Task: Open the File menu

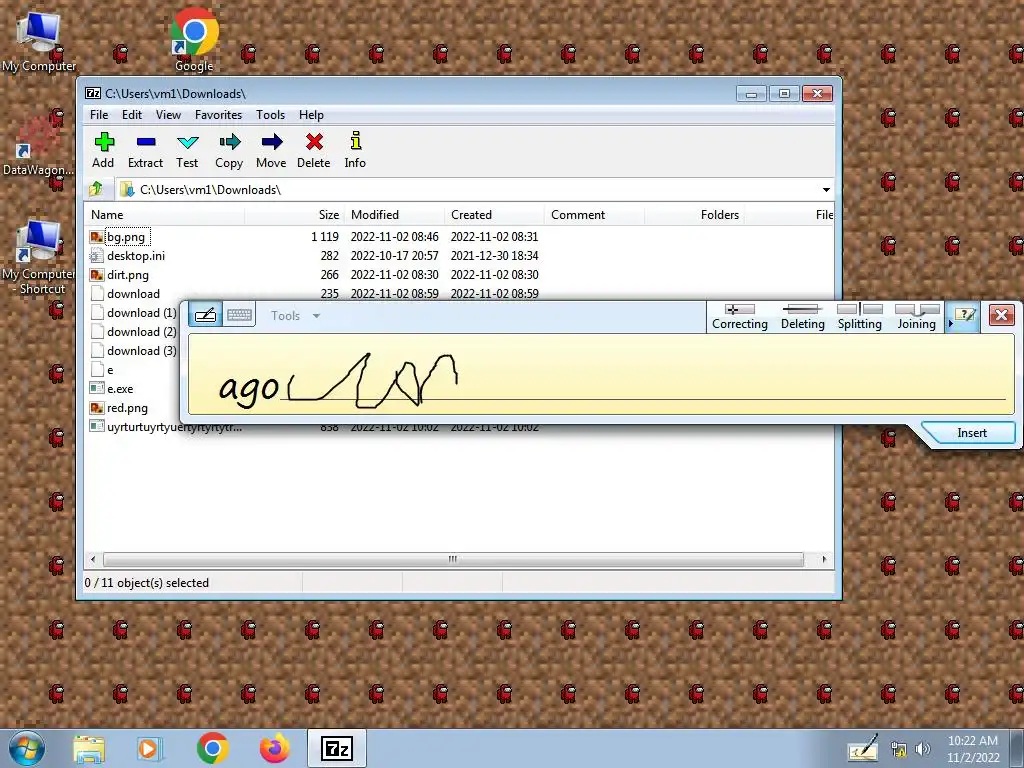Action: pyautogui.click(x=99, y=115)
